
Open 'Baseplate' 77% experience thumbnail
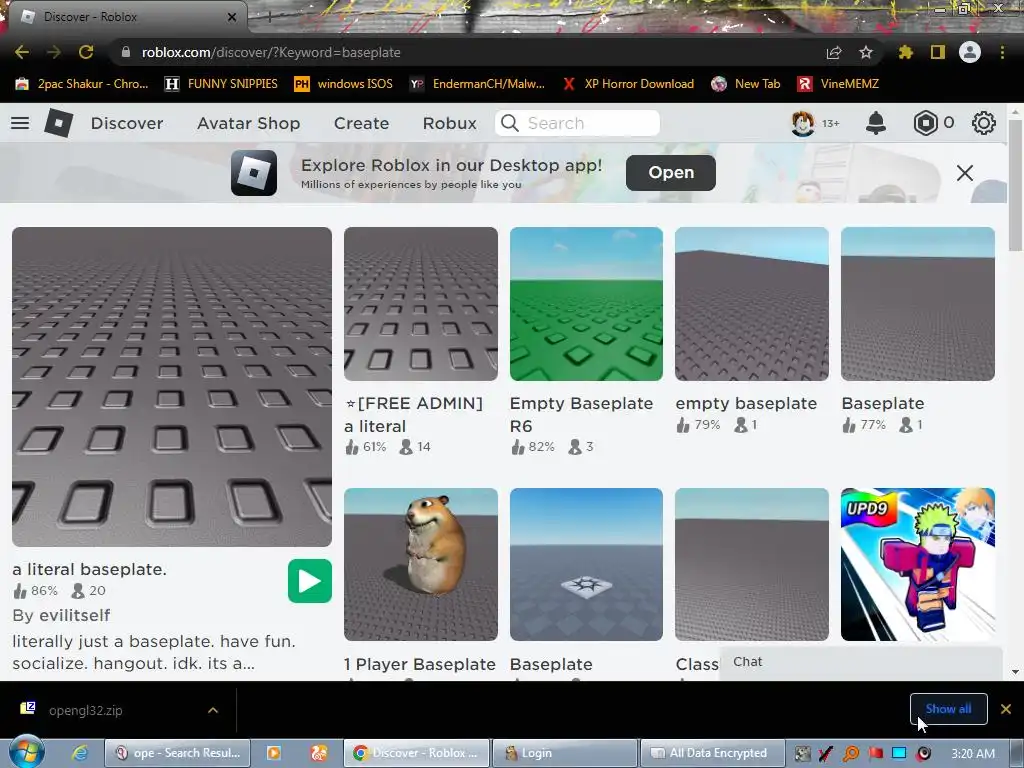918,304
